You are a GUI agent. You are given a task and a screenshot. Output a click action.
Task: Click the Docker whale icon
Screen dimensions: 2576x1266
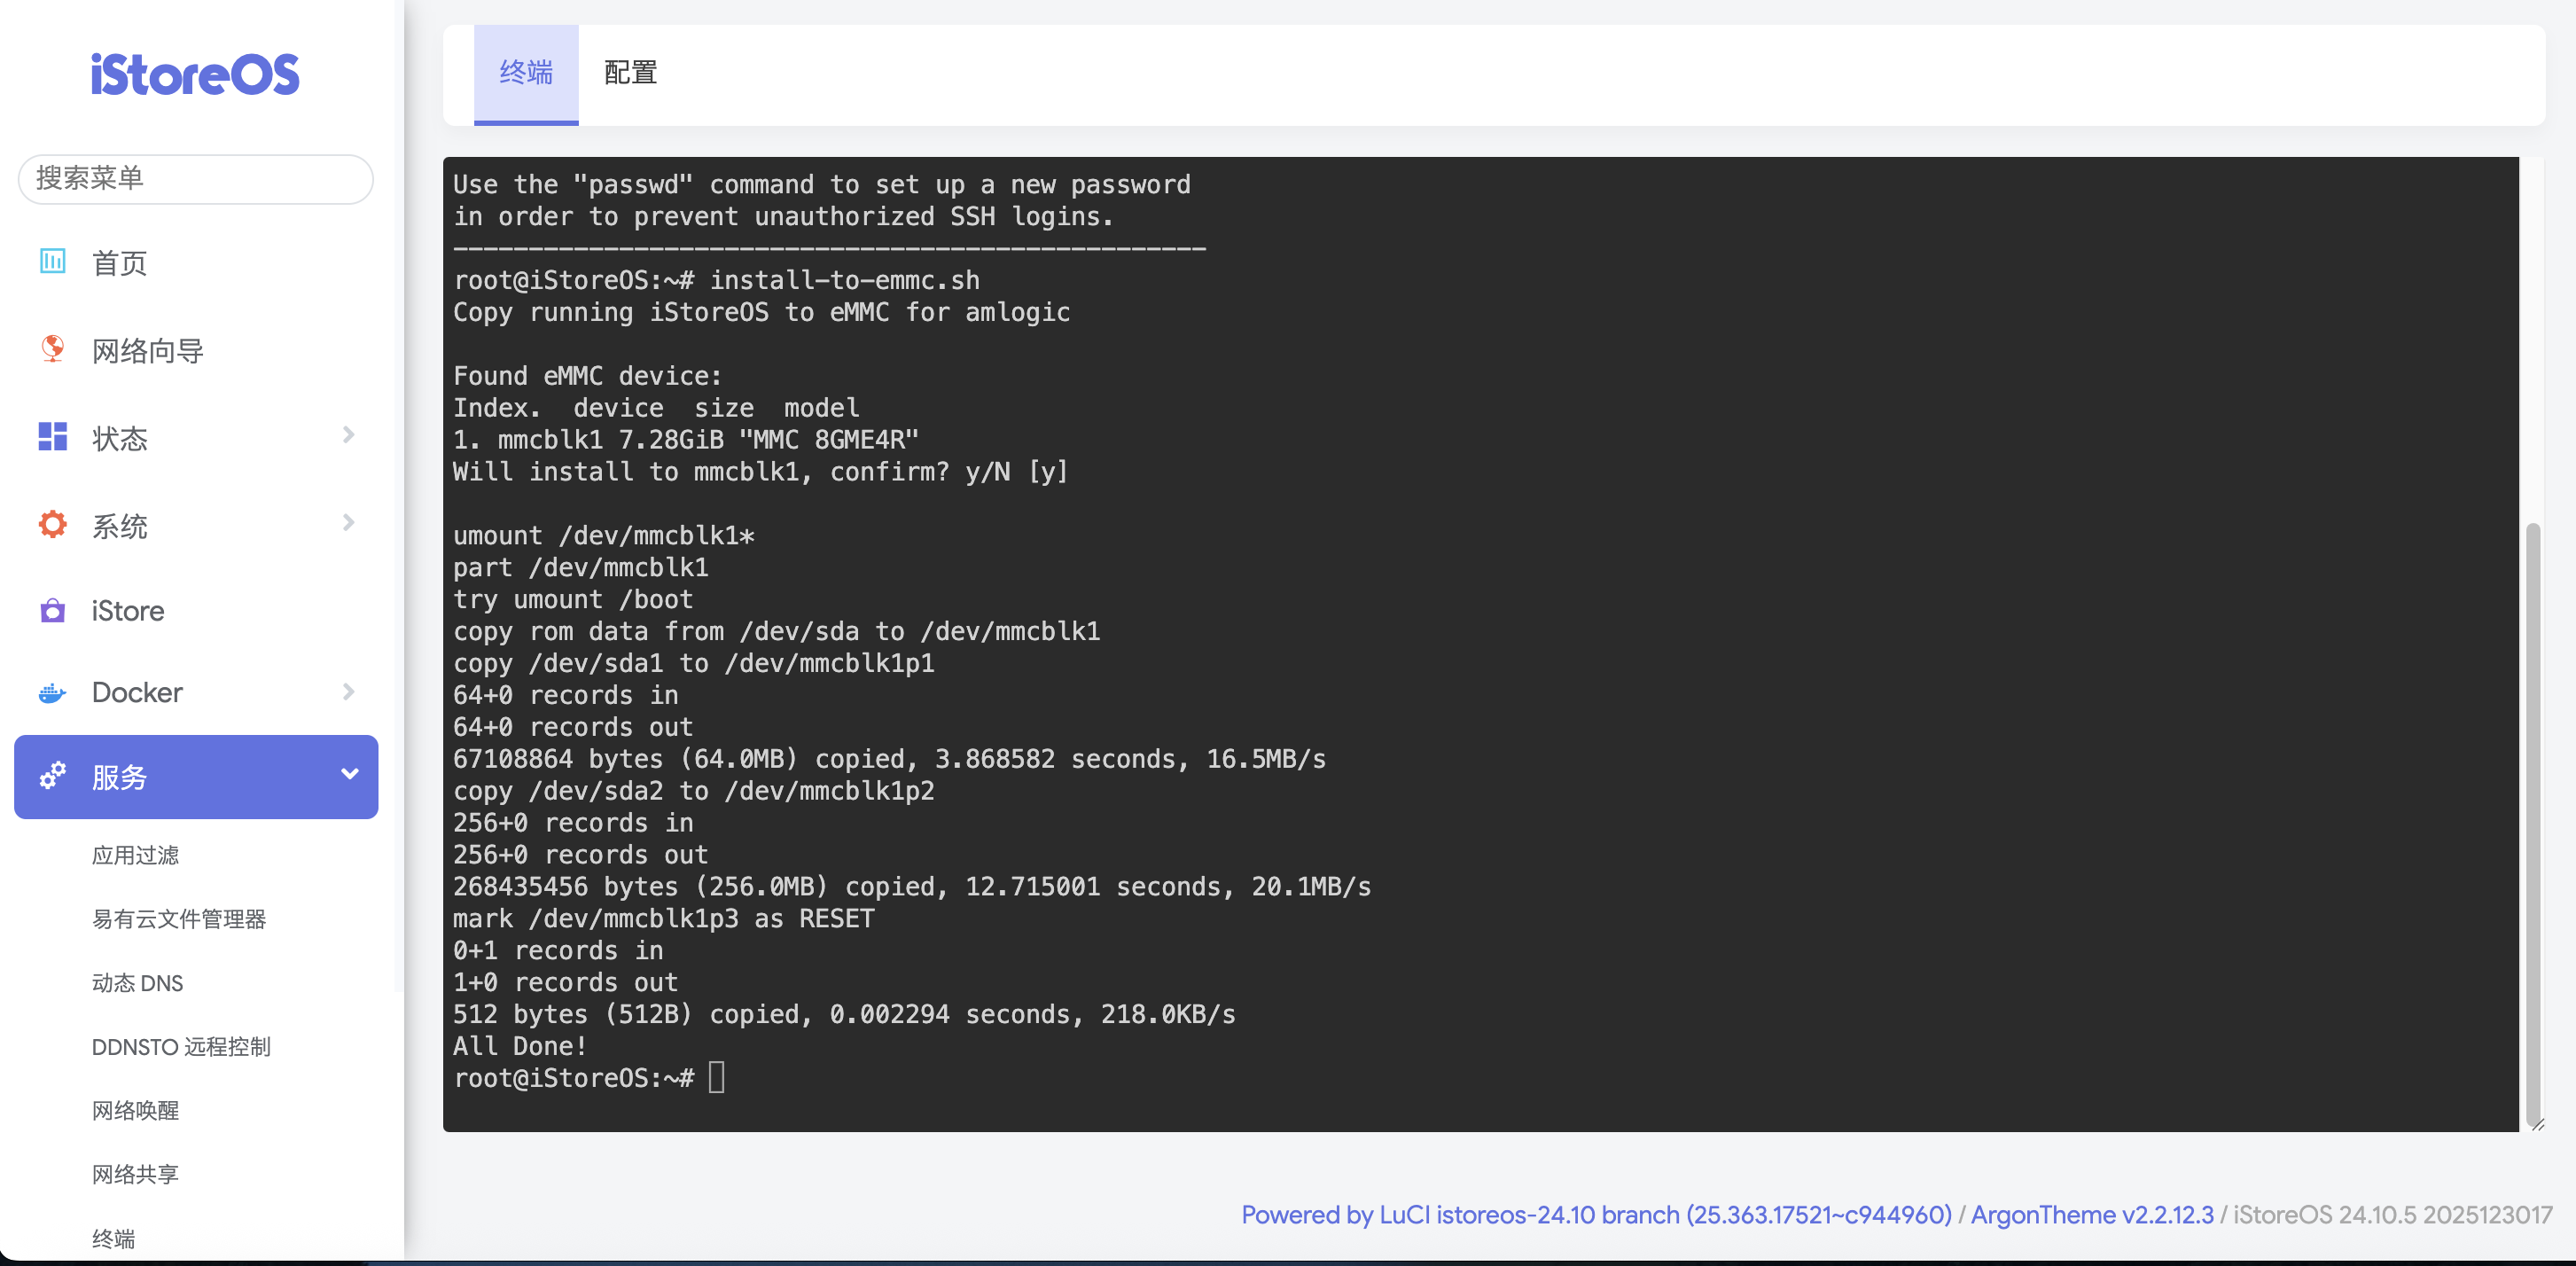(52, 692)
